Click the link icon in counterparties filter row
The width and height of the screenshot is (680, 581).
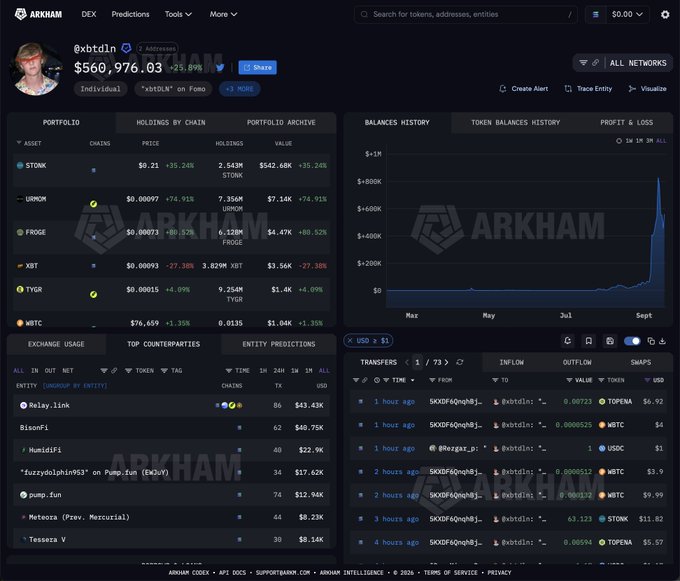coord(114,371)
